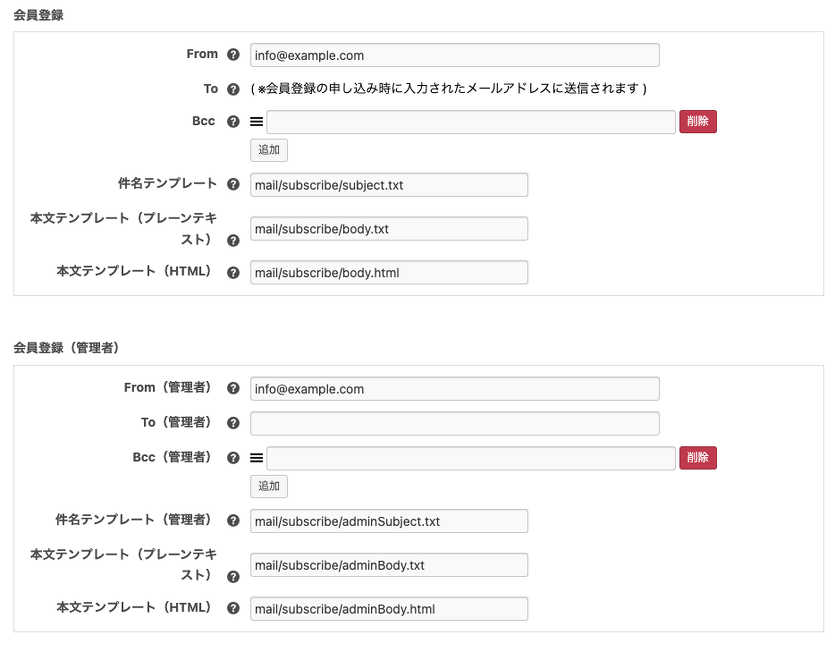Viewport: 835px width, 652px height.
Task: Open help for From（管理者）
Action: (233, 388)
